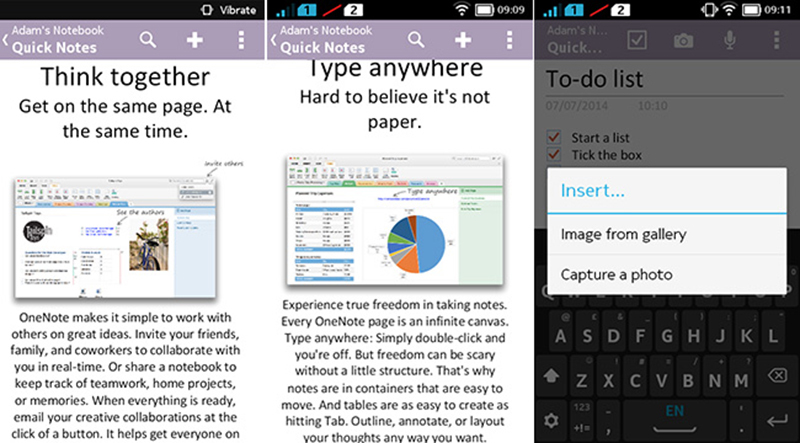Tap the plus icon in the left phone screen
The height and width of the screenshot is (443, 800).
point(194,40)
